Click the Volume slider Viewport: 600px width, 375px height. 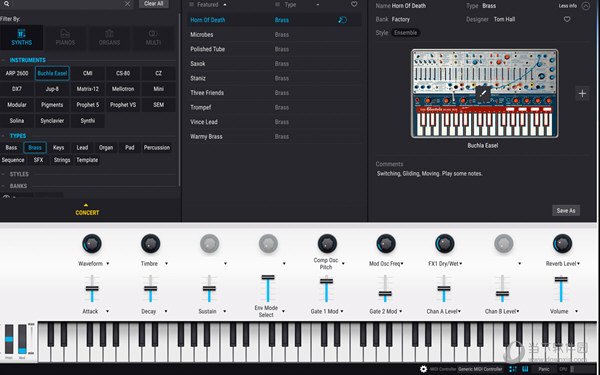[561, 289]
